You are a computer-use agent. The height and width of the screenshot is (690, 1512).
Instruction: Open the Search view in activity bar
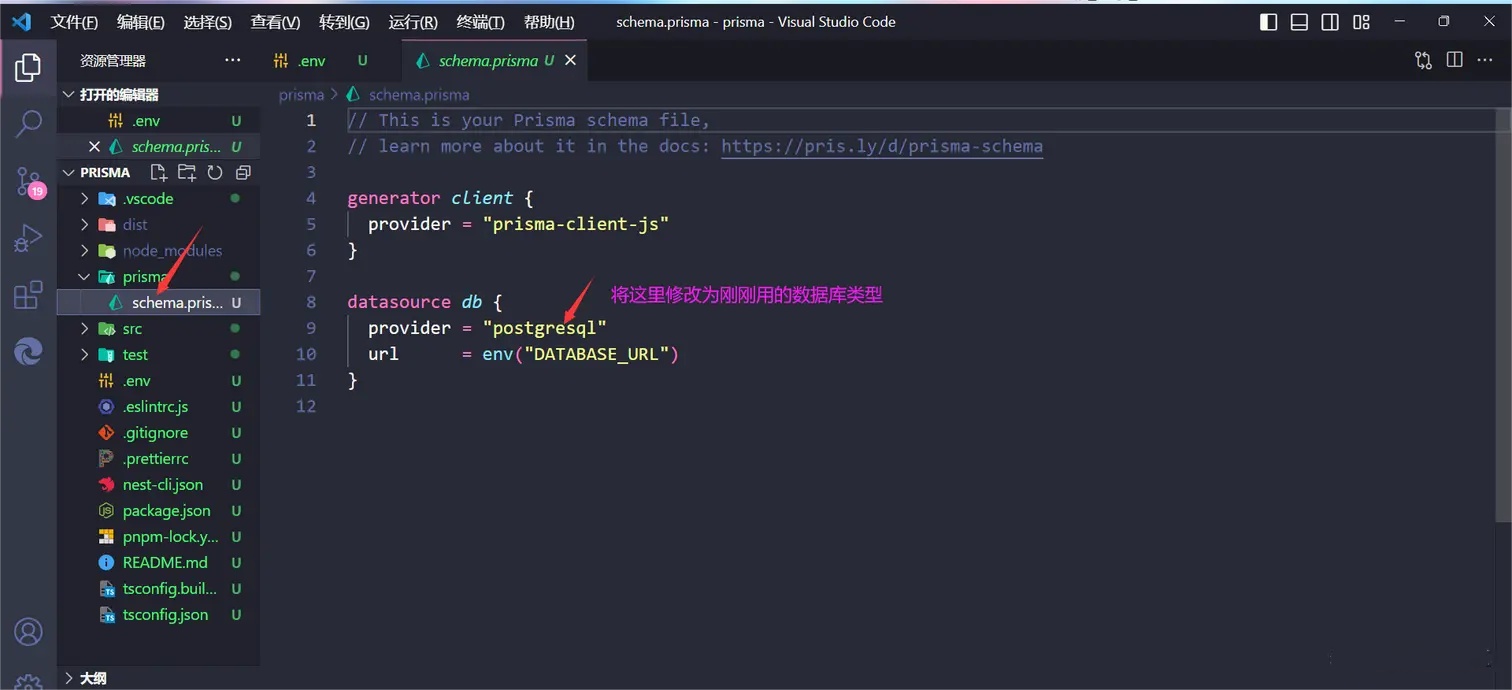(x=28, y=124)
